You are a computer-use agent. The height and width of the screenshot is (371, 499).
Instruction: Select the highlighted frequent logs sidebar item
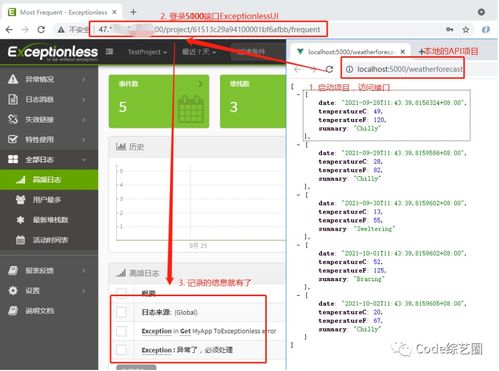pos(49,180)
